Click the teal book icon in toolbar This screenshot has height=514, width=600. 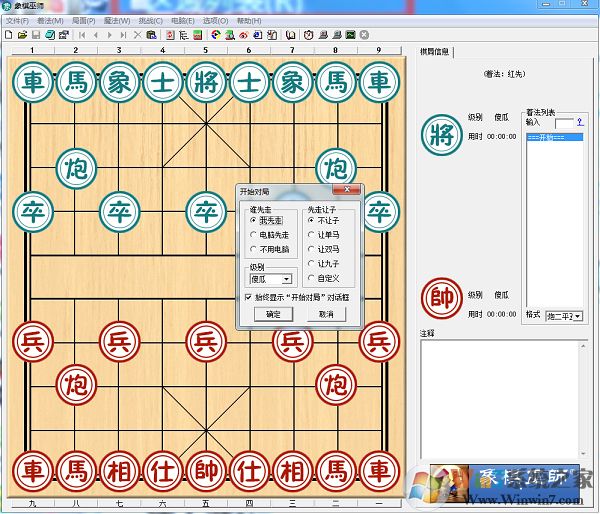point(50,35)
